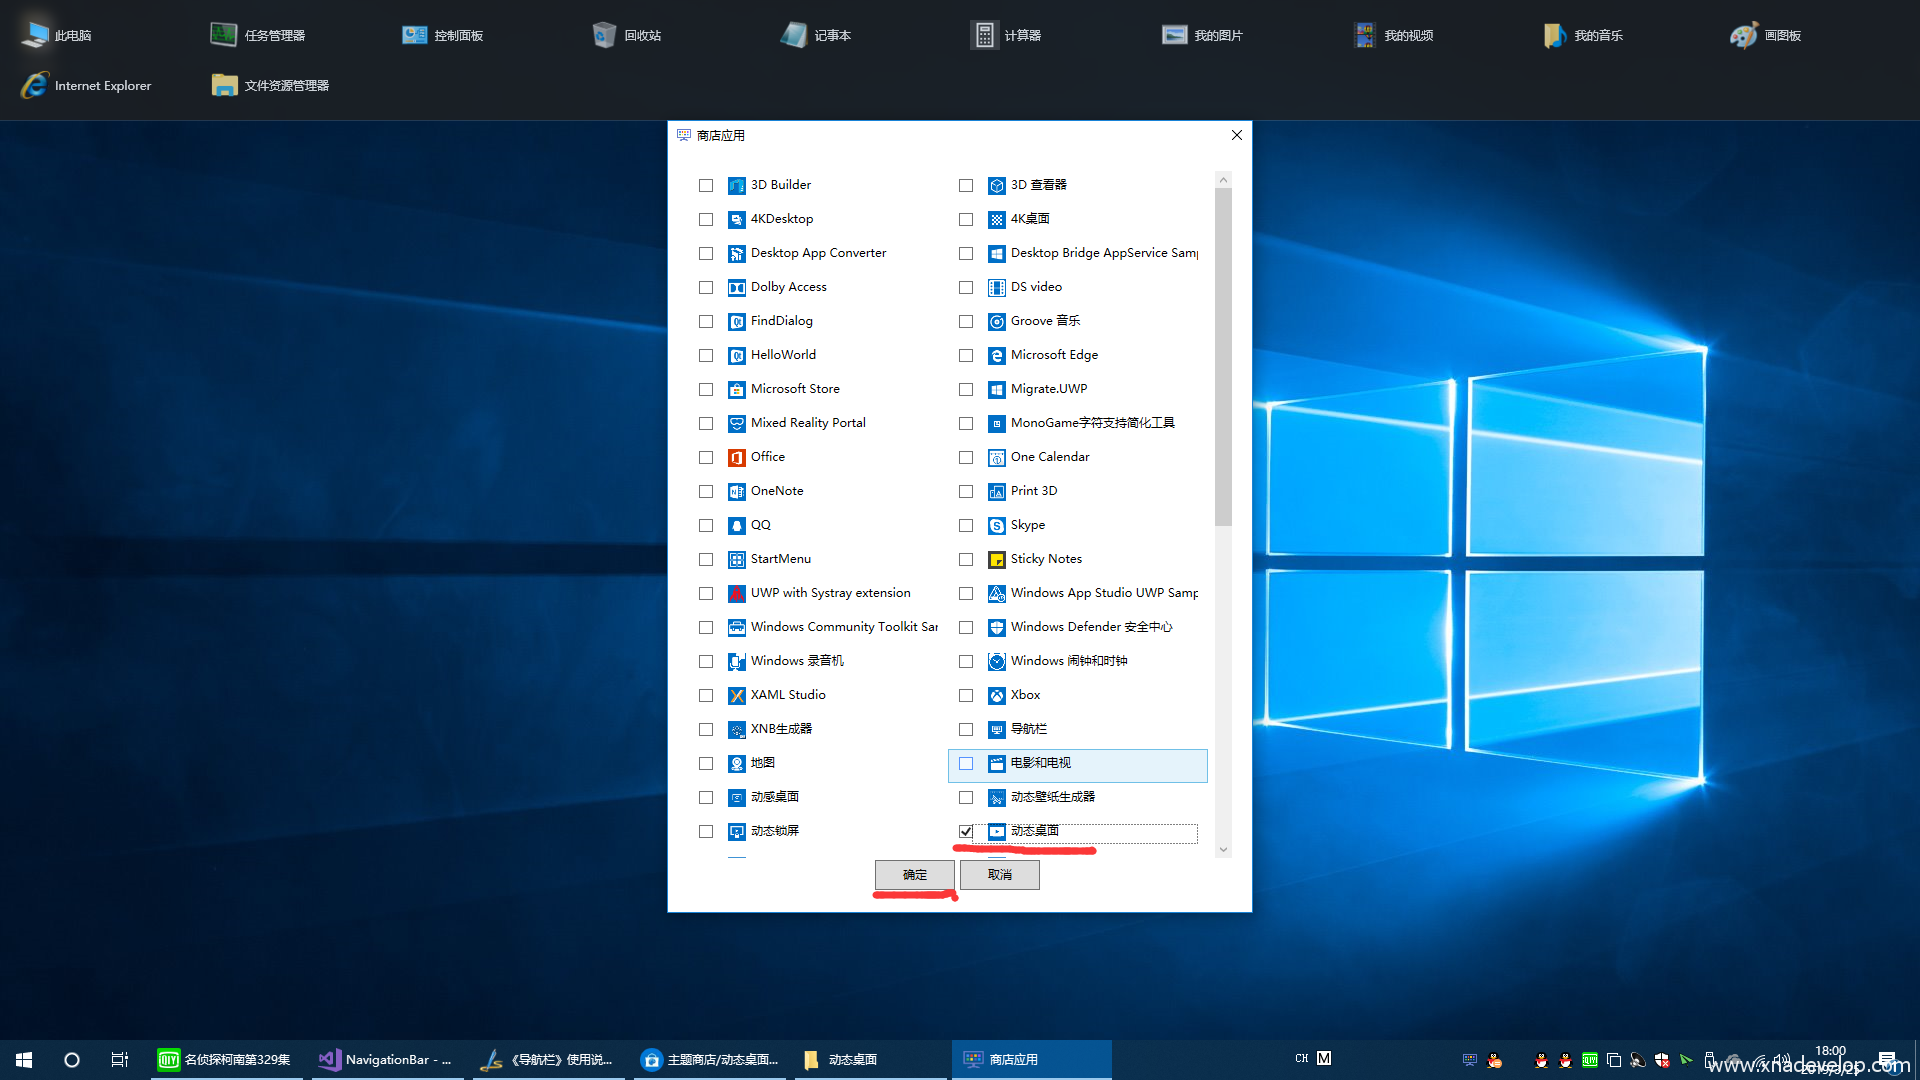Click the Office app icon
The image size is (1920, 1080).
click(x=736, y=457)
